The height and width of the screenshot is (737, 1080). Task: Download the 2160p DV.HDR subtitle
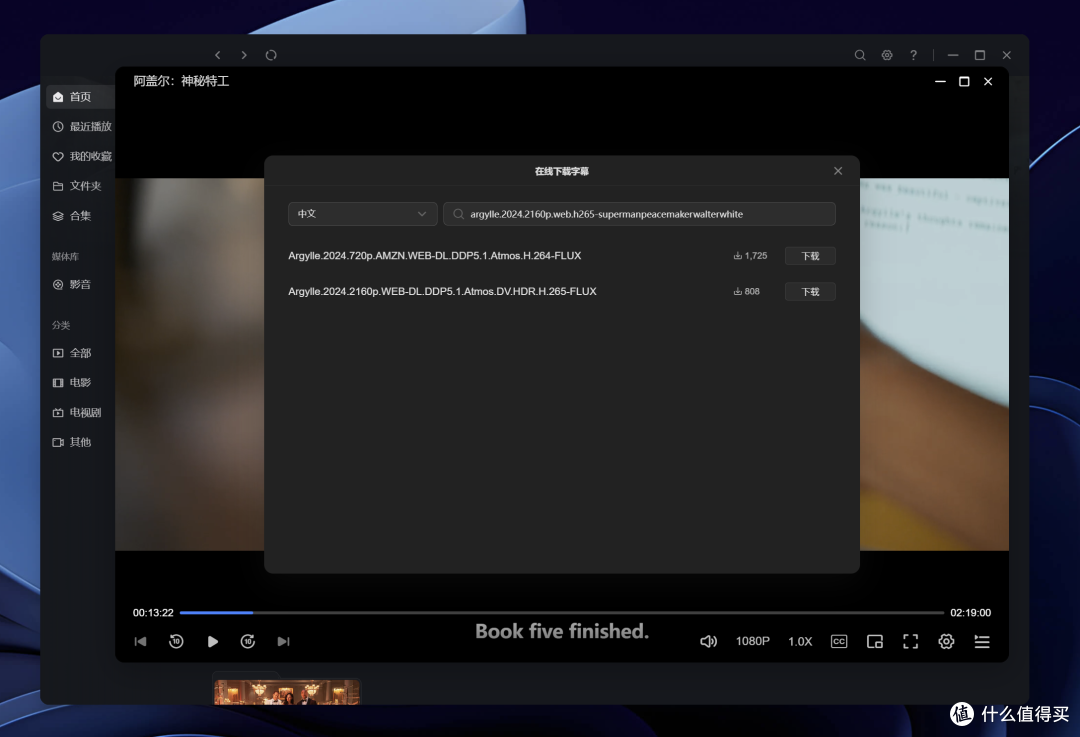(810, 291)
